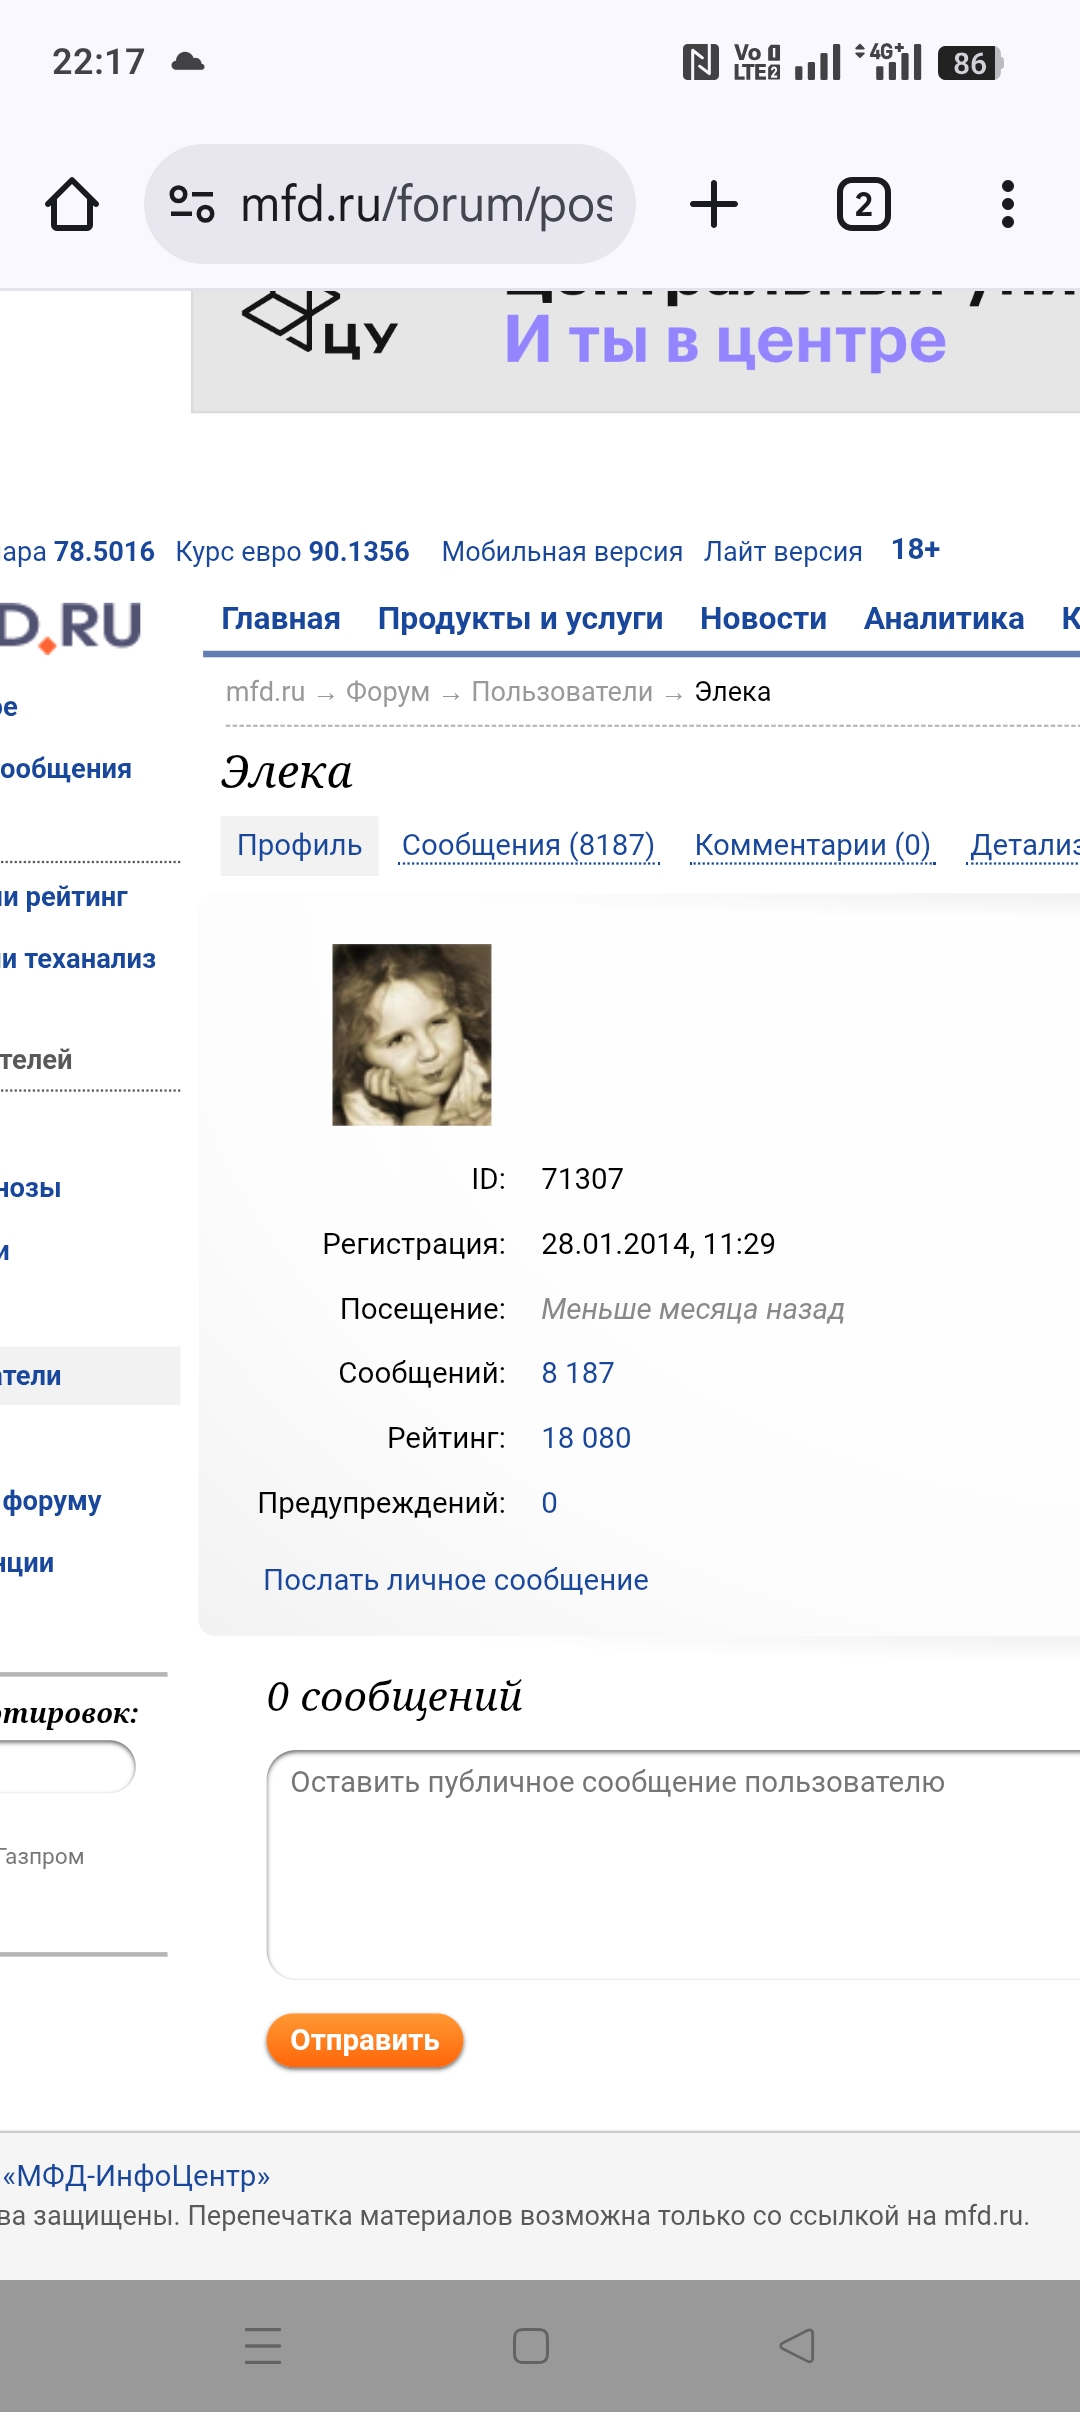Image resolution: width=1080 pixels, height=2412 pixels.
Task: Tap the battery 86 status icon
Action: tap(970, 63)
